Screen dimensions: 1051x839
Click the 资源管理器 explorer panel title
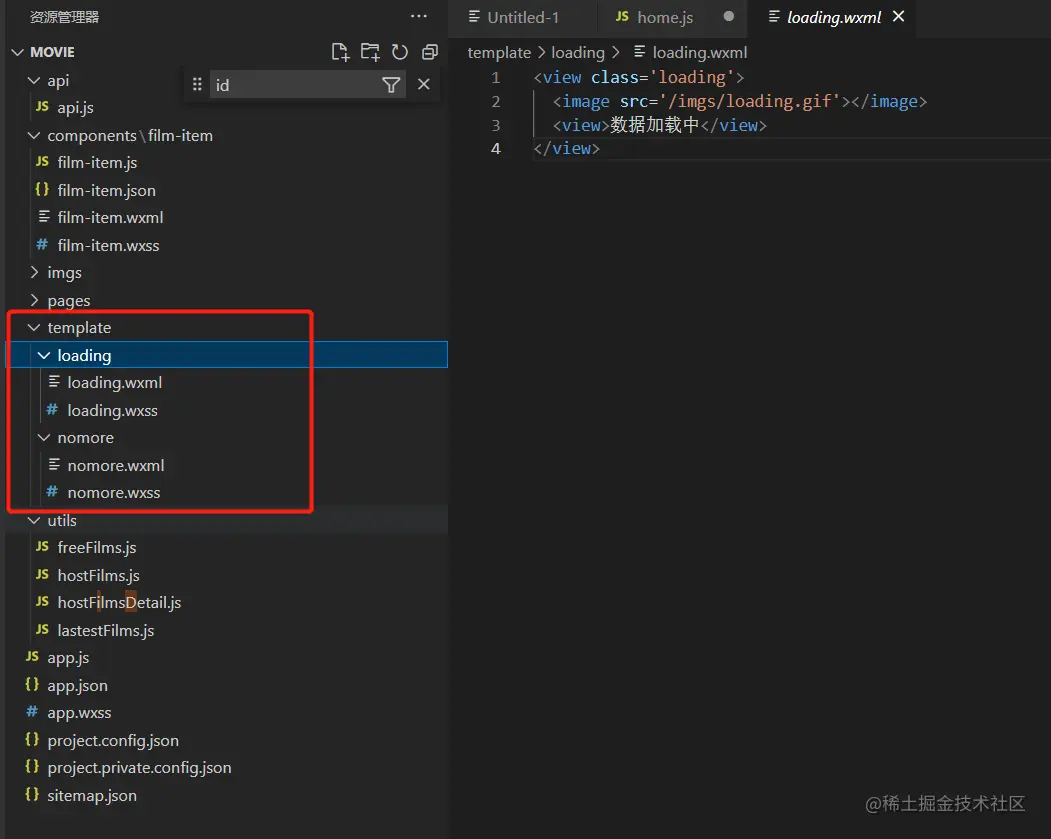click(x=64, y=17)
